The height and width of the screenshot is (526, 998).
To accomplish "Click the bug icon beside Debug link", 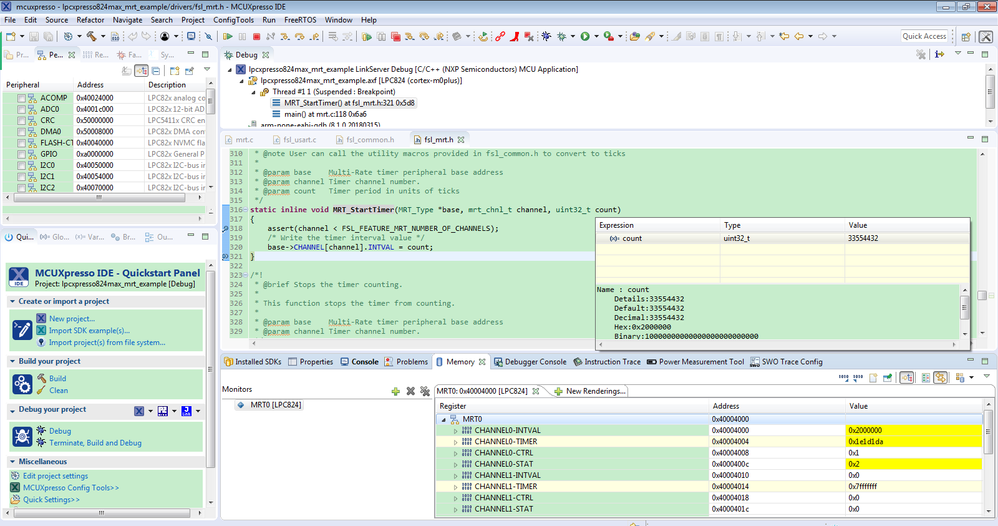I will click(x=42, y=431).
